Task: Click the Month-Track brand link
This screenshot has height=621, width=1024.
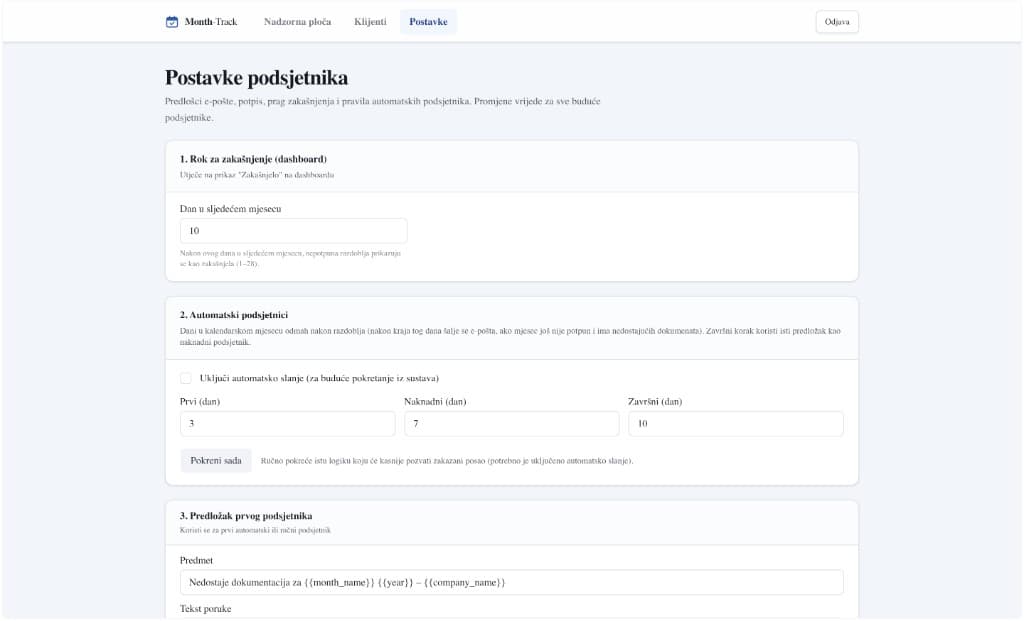Action: coord(203,21)
